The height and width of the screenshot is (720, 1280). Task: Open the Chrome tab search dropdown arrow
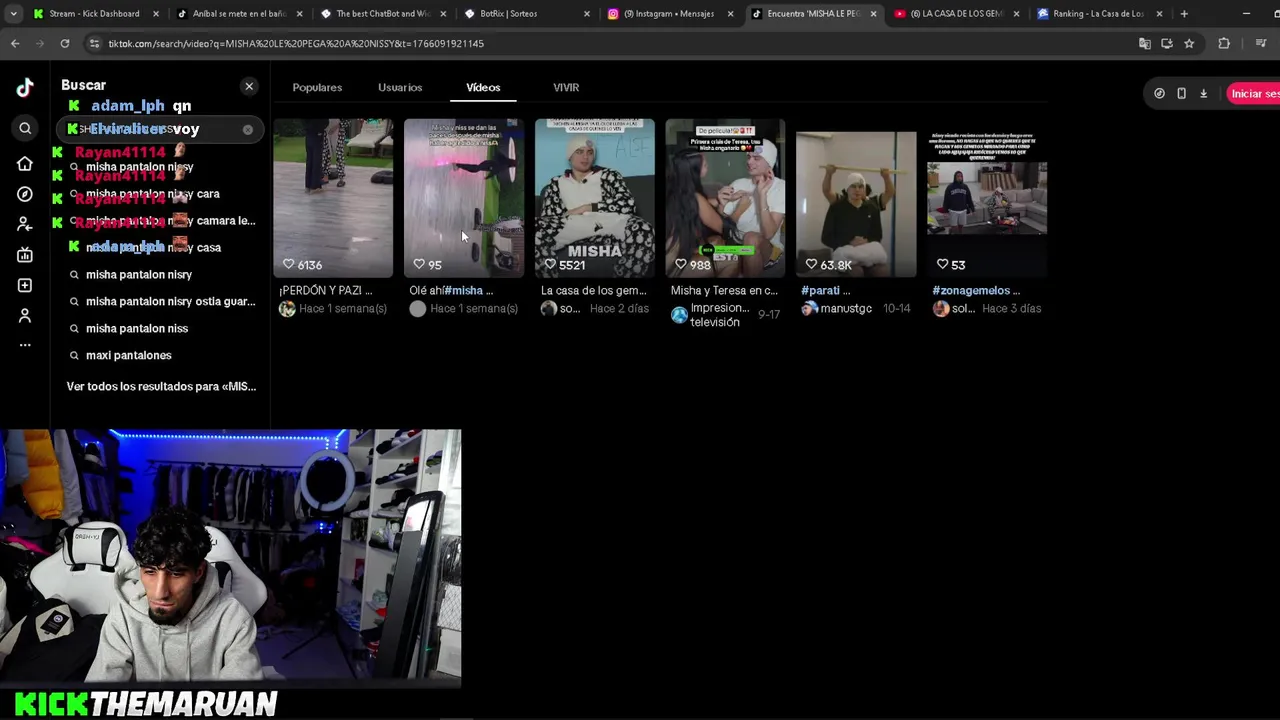pyautogui.click(x=13, y=14)
